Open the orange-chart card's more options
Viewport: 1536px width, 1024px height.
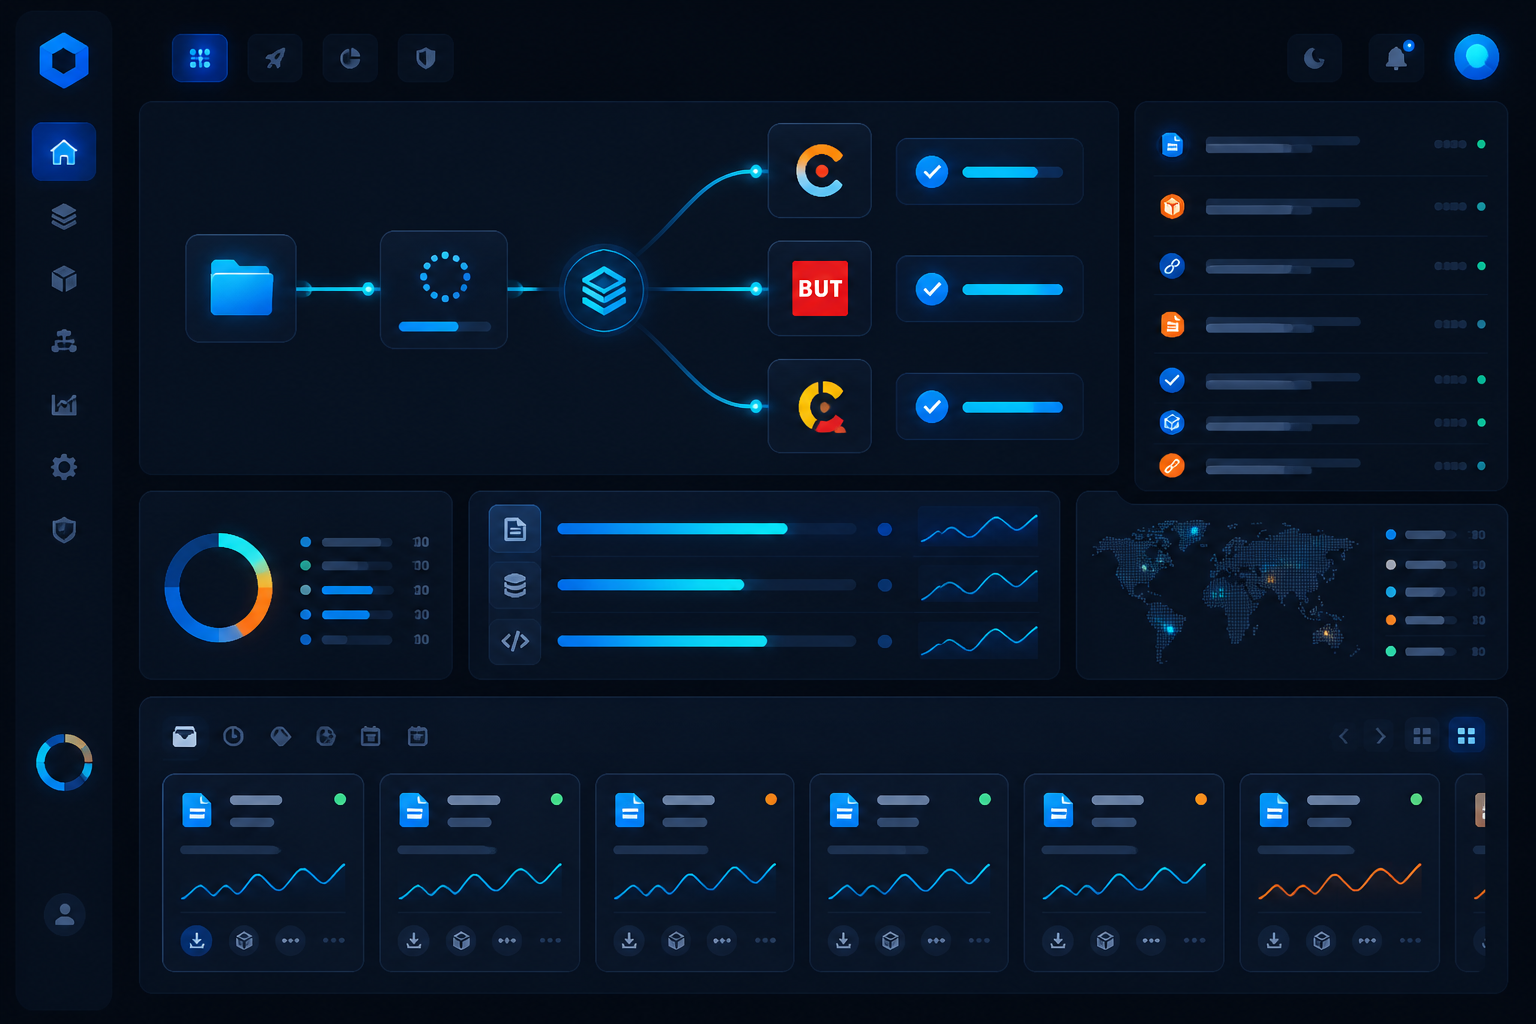[1367, 940]
